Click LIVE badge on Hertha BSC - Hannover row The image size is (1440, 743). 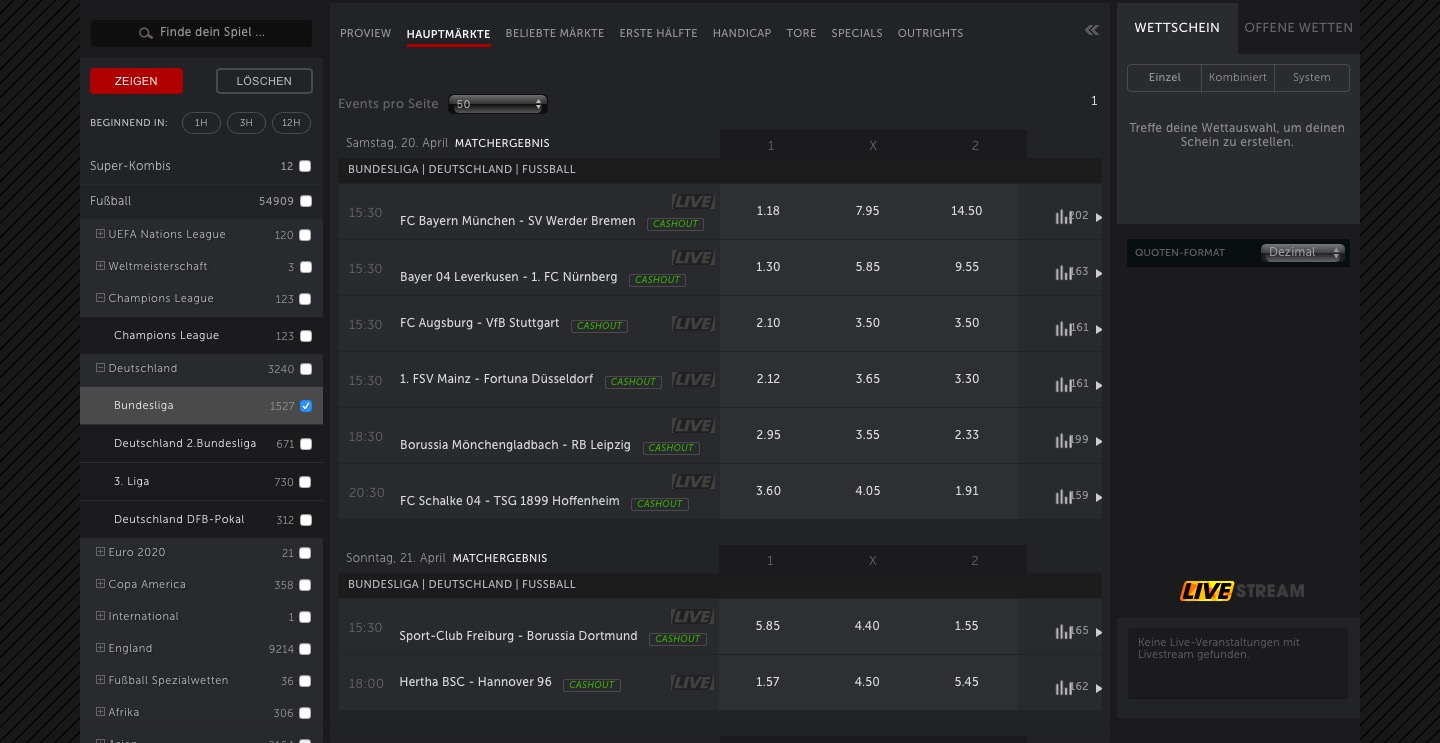pyautogui.click(x=693, y=682)
